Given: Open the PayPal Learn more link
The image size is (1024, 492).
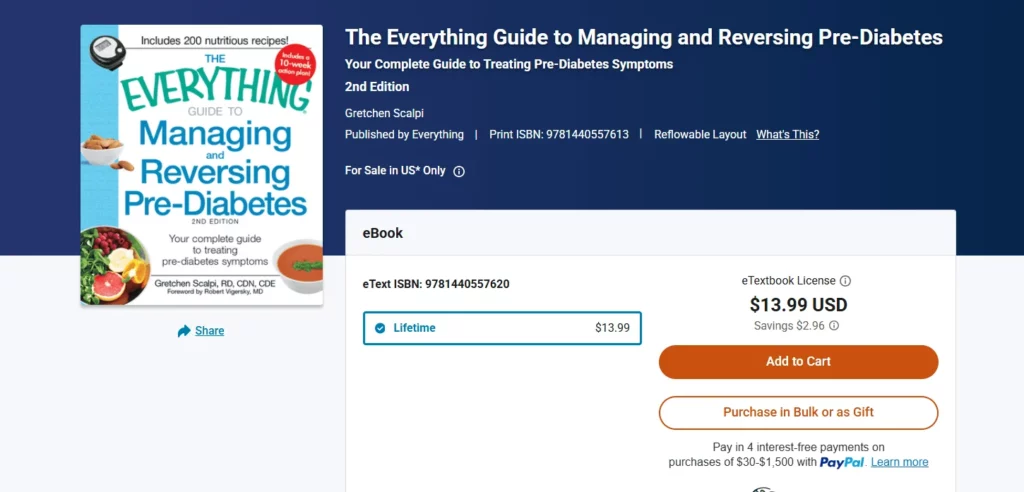Looking at the screenshot, I should pos(899,462).
